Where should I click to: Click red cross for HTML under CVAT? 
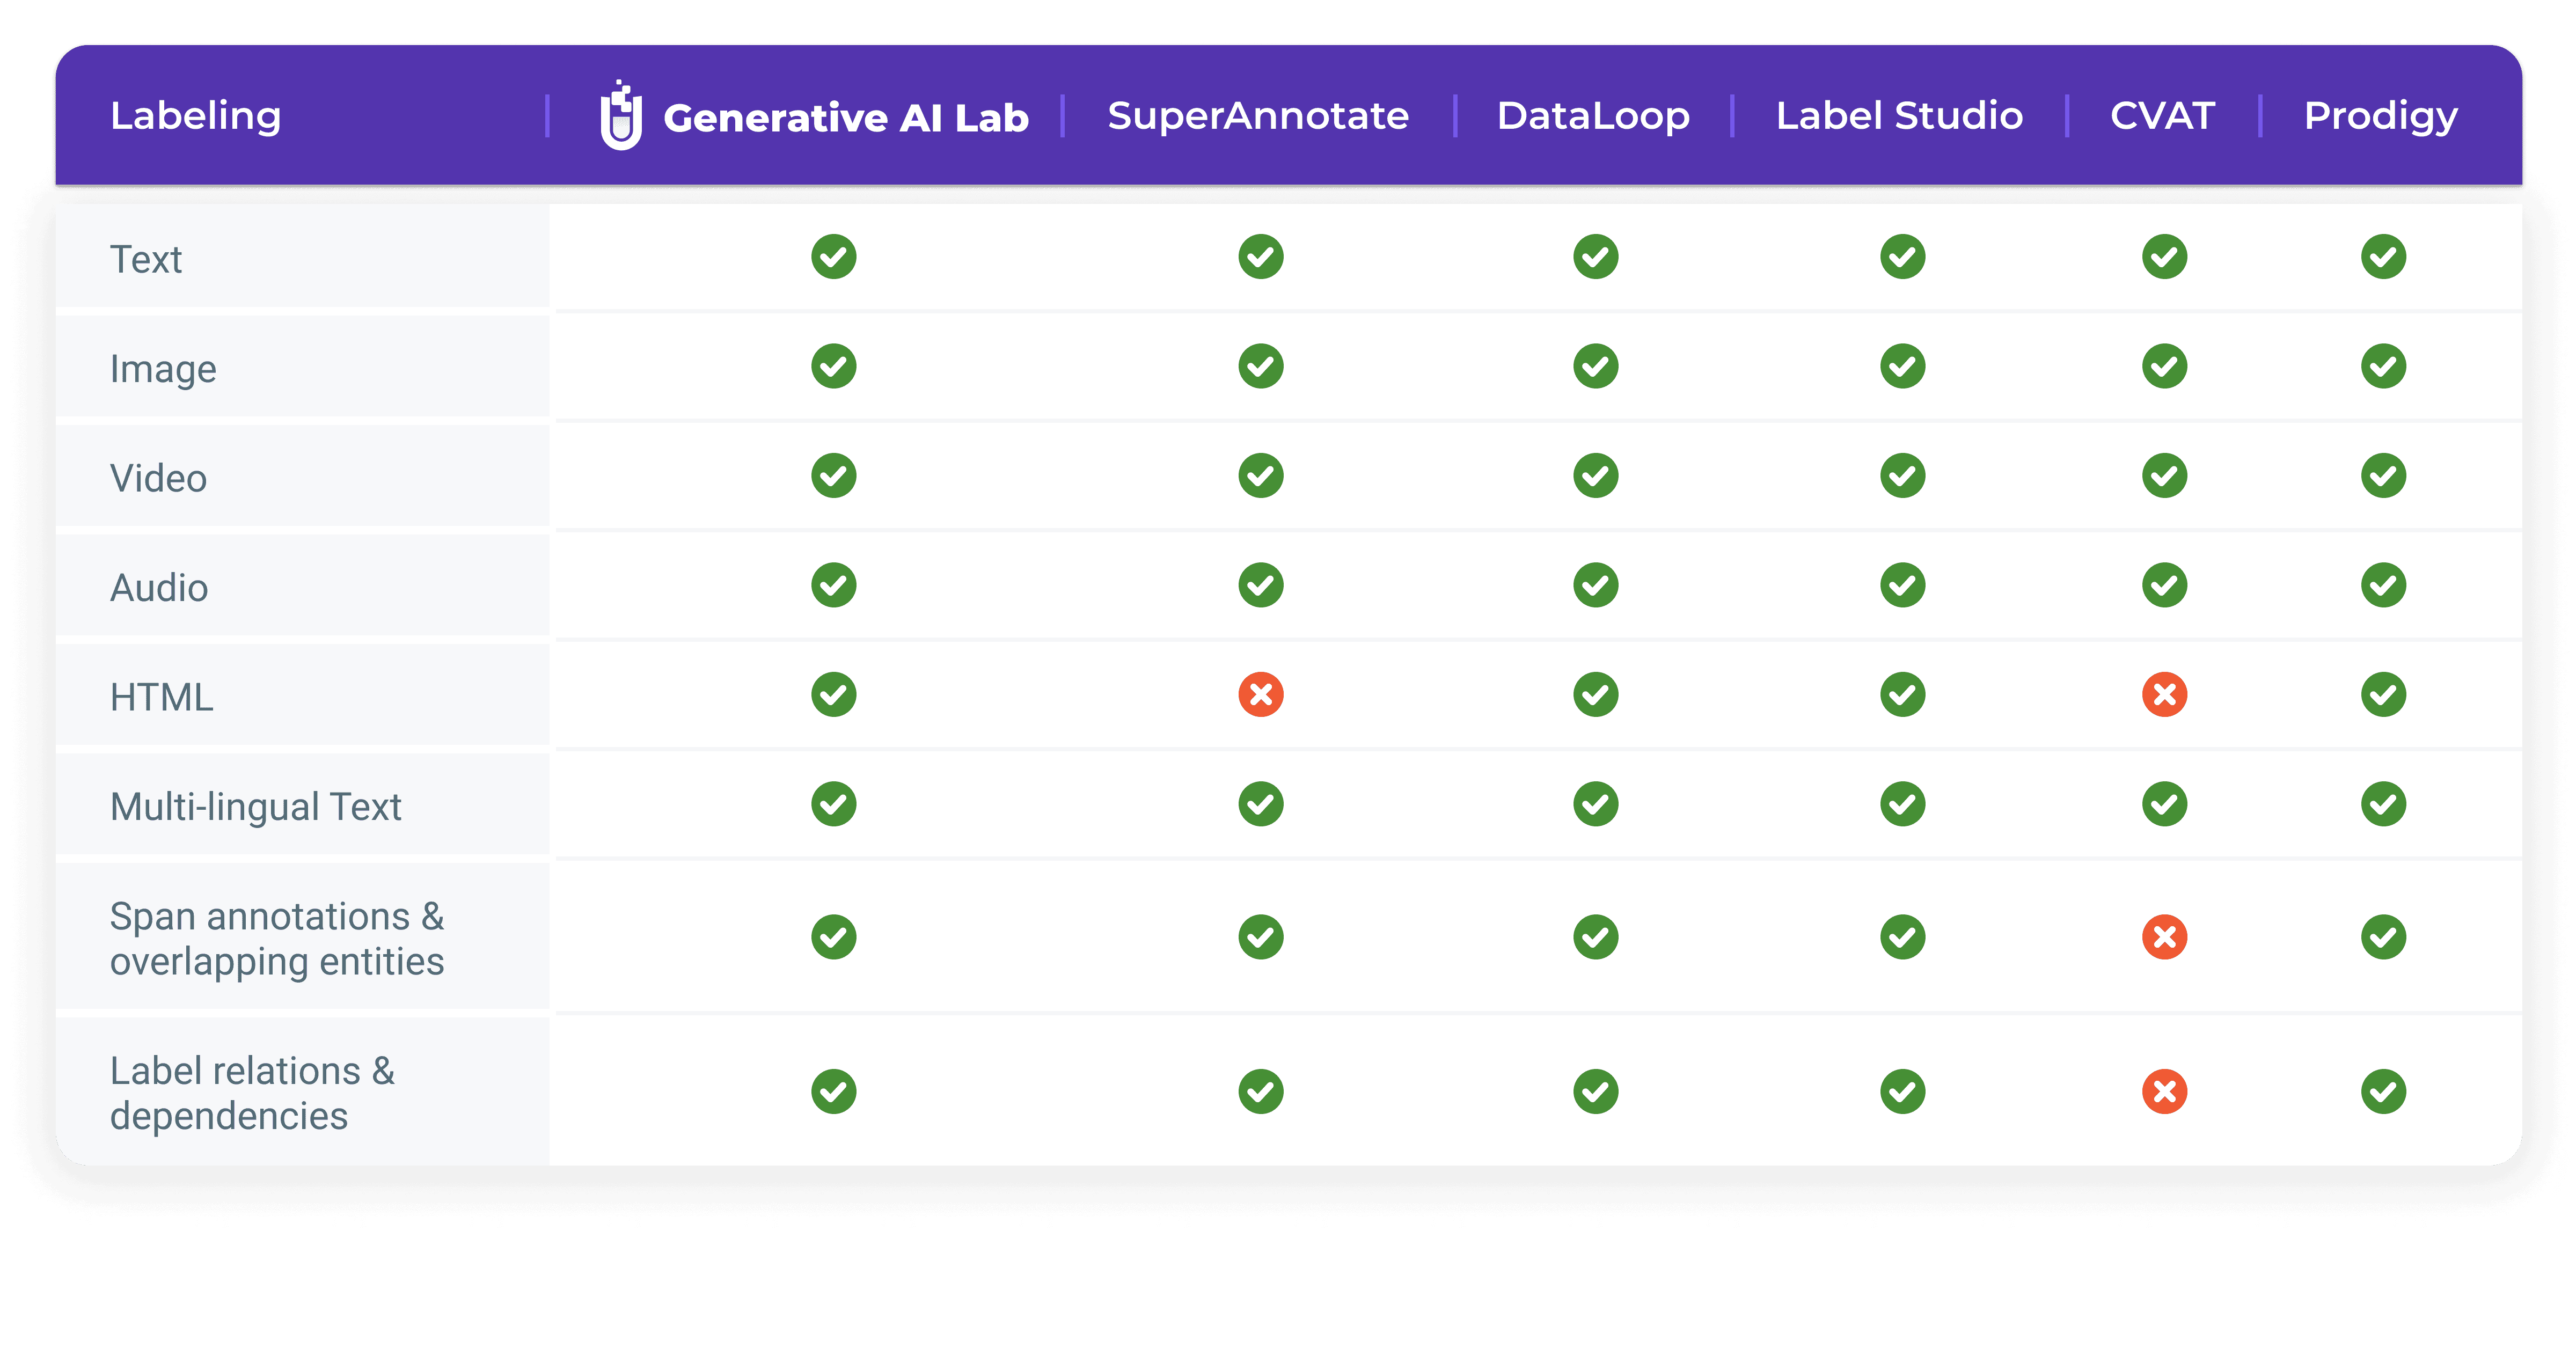[x=2165, y=694]
